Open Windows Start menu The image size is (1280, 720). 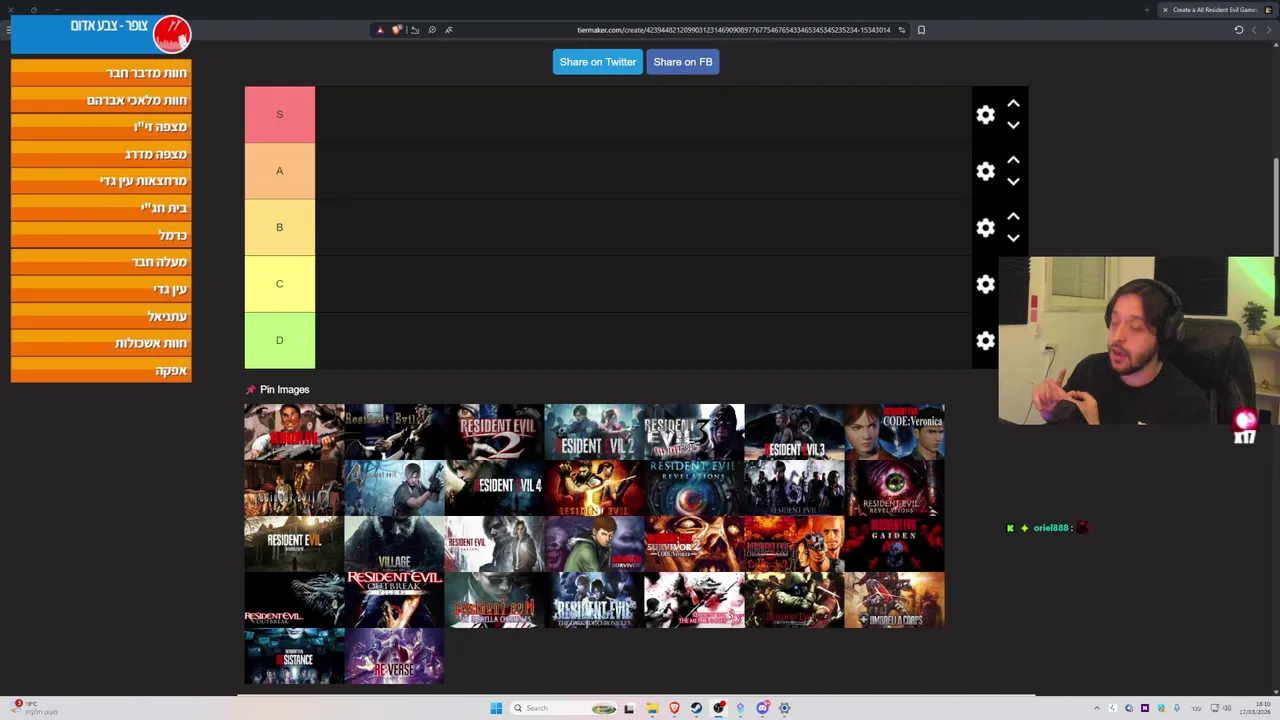coord(496,708)
